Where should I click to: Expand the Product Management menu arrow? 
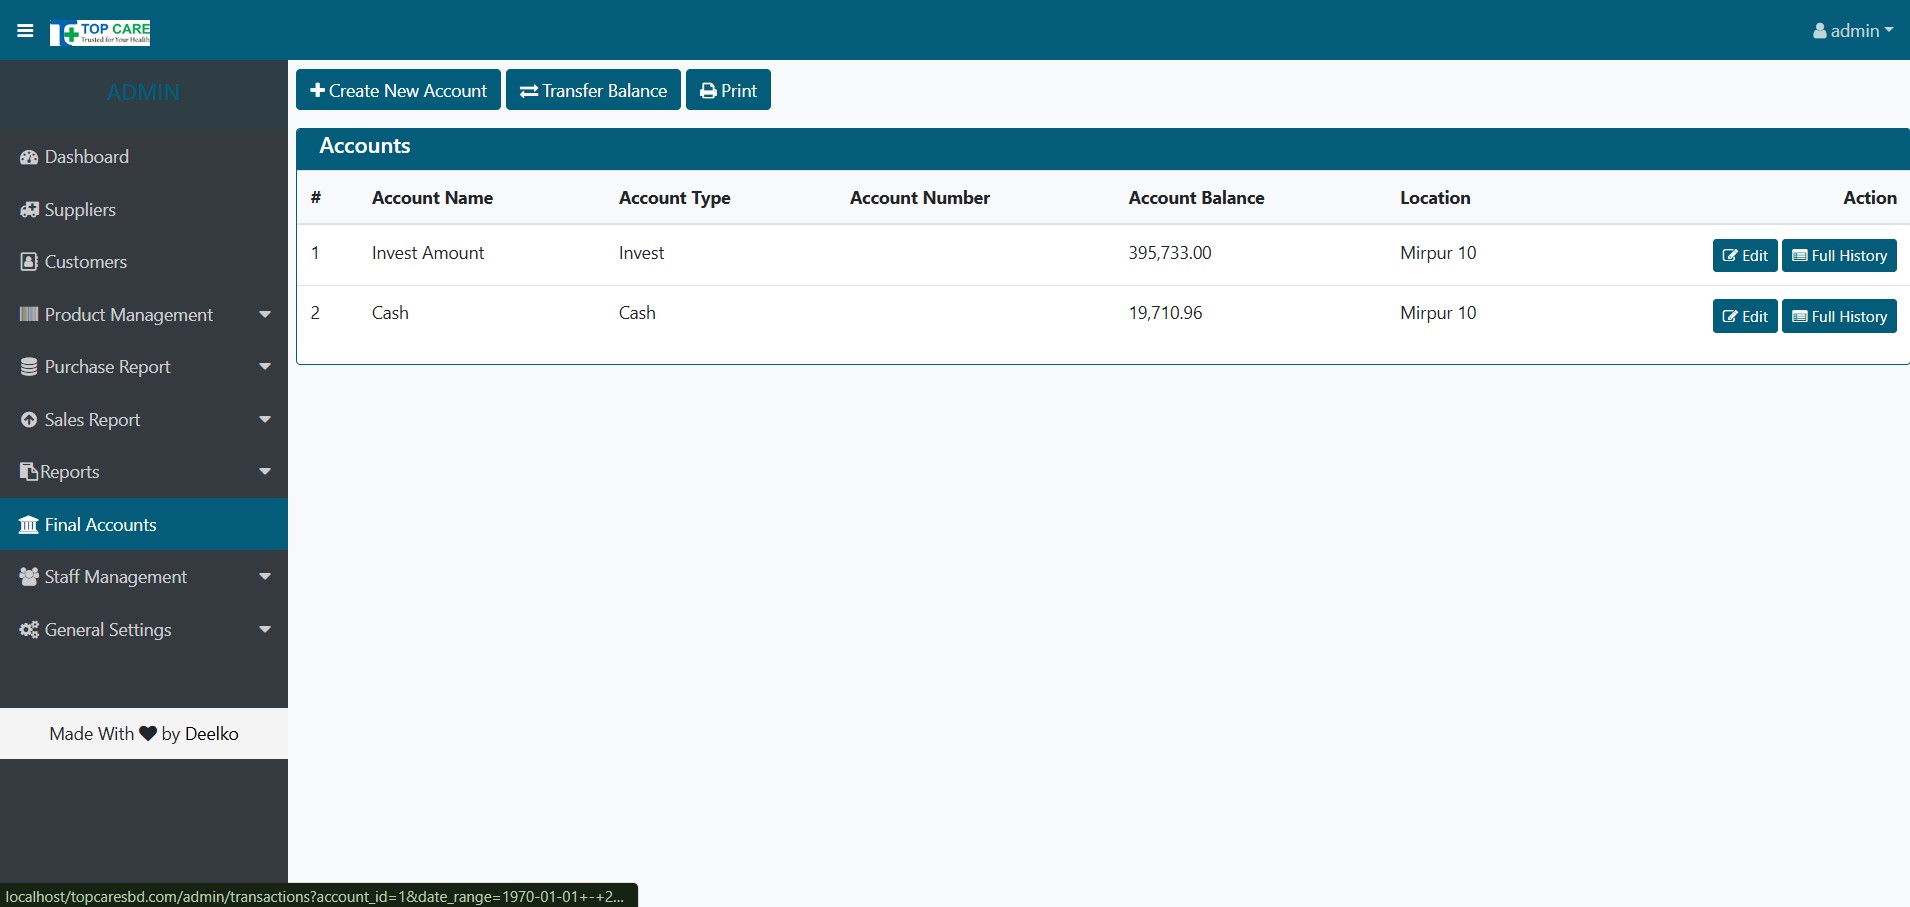[x=265, y=315]
